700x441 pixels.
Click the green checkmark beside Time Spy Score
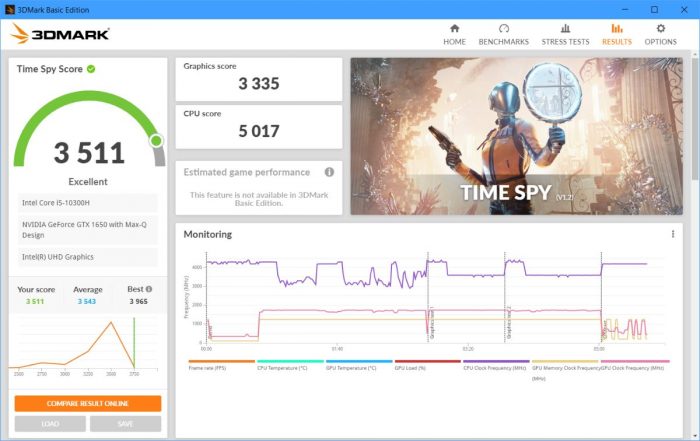click(x=91, y=69)
